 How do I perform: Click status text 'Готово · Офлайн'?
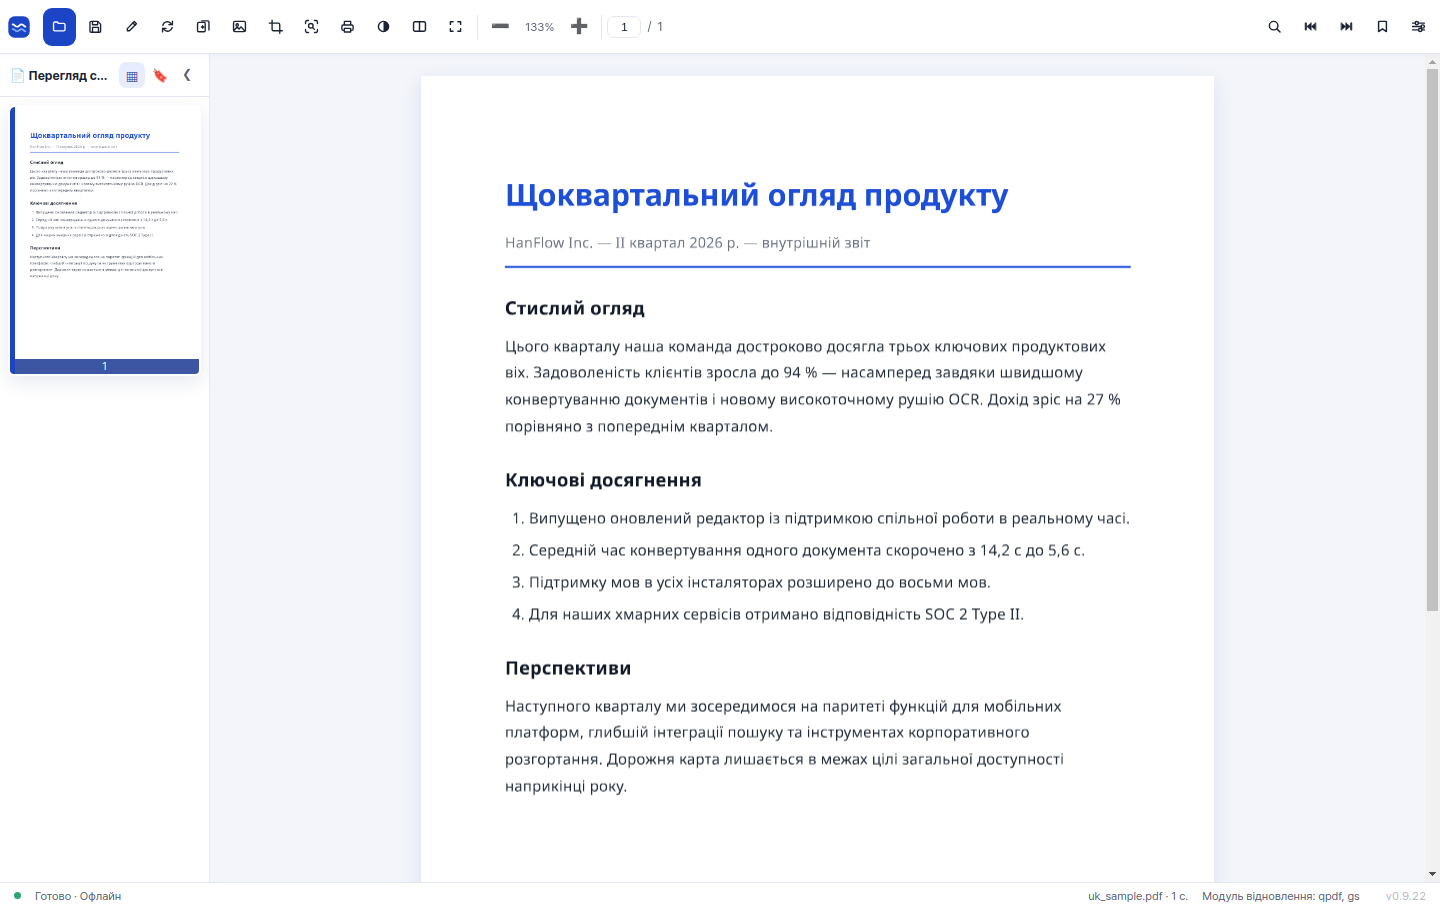click(x=78, y=896)
